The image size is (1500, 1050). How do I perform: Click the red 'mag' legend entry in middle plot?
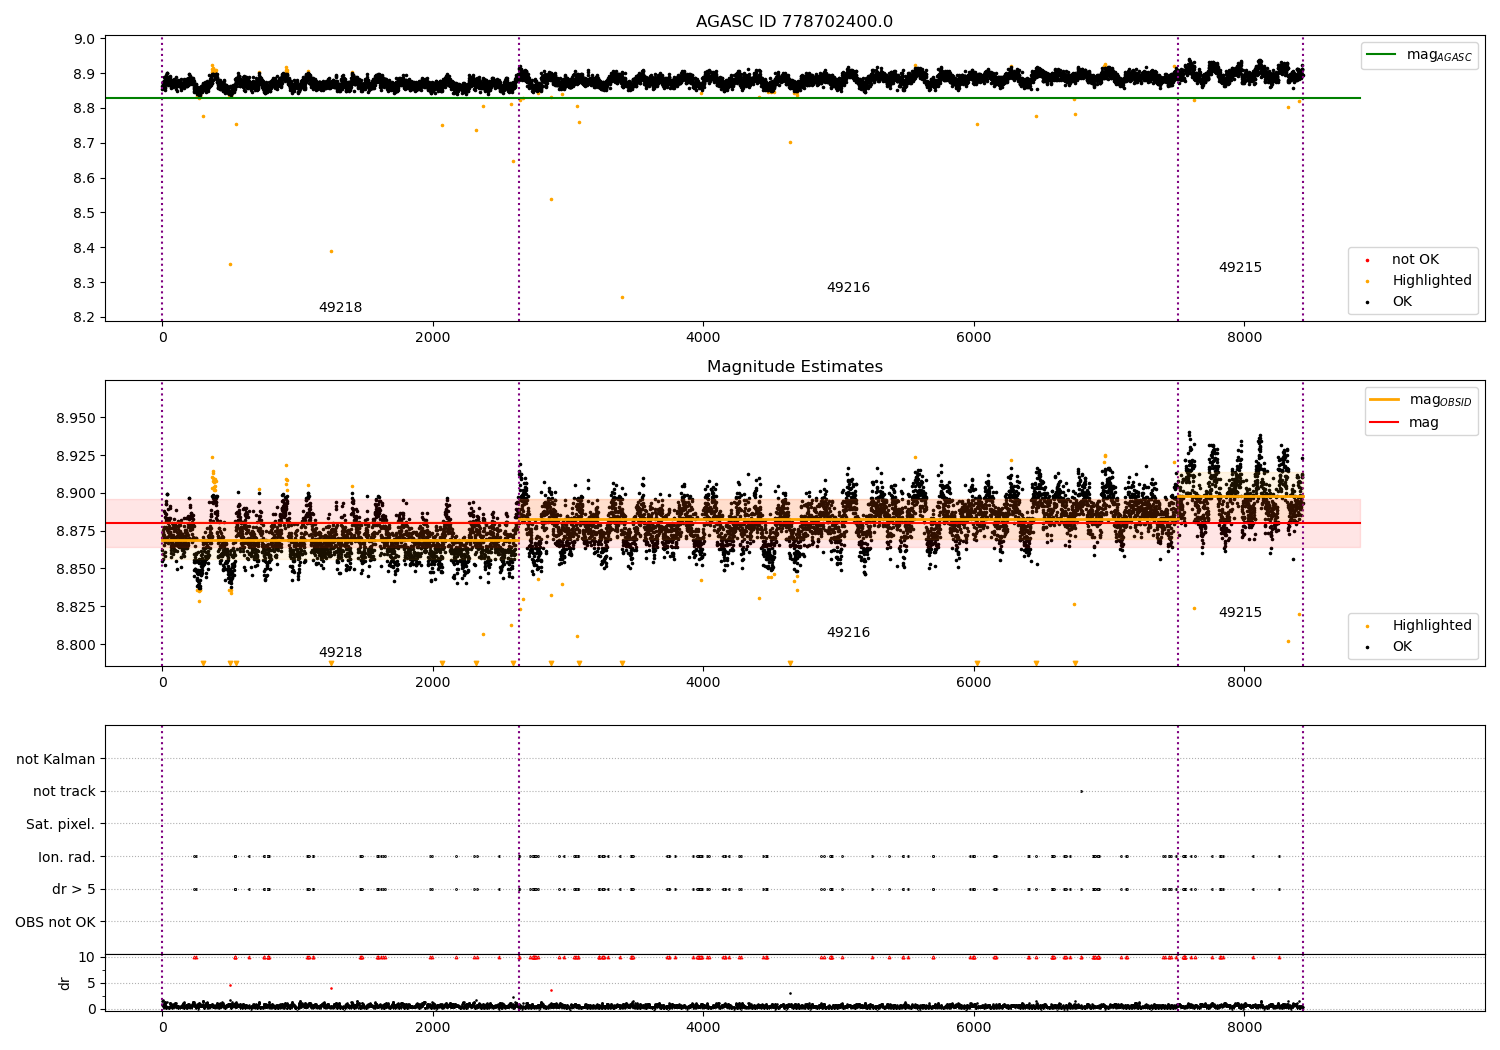[1404, 423]
